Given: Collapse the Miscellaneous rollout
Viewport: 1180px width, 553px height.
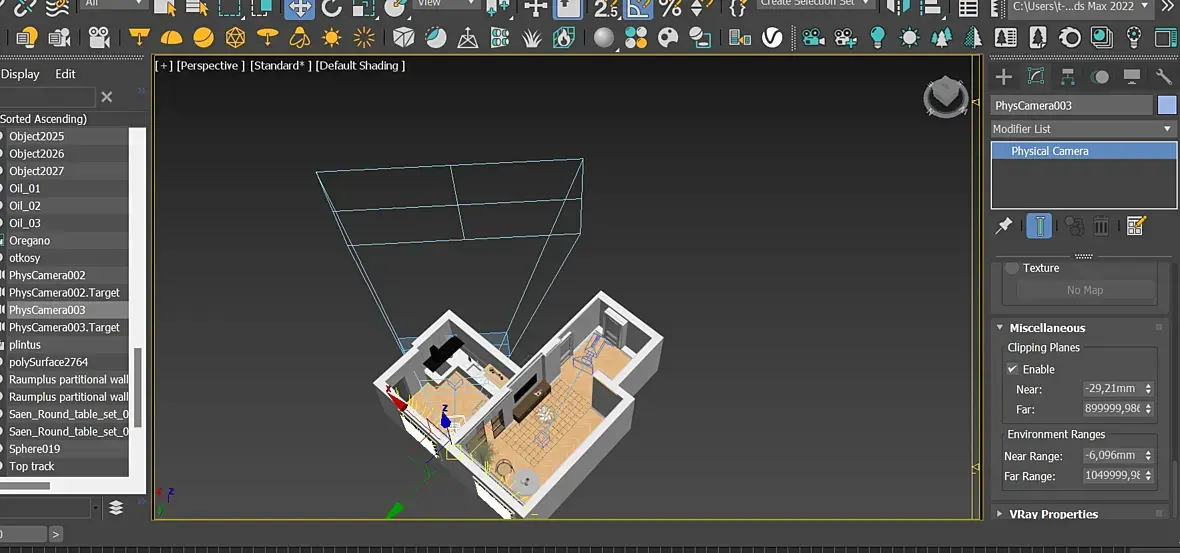Looking at the screenshot, I should coord(1046,328).
